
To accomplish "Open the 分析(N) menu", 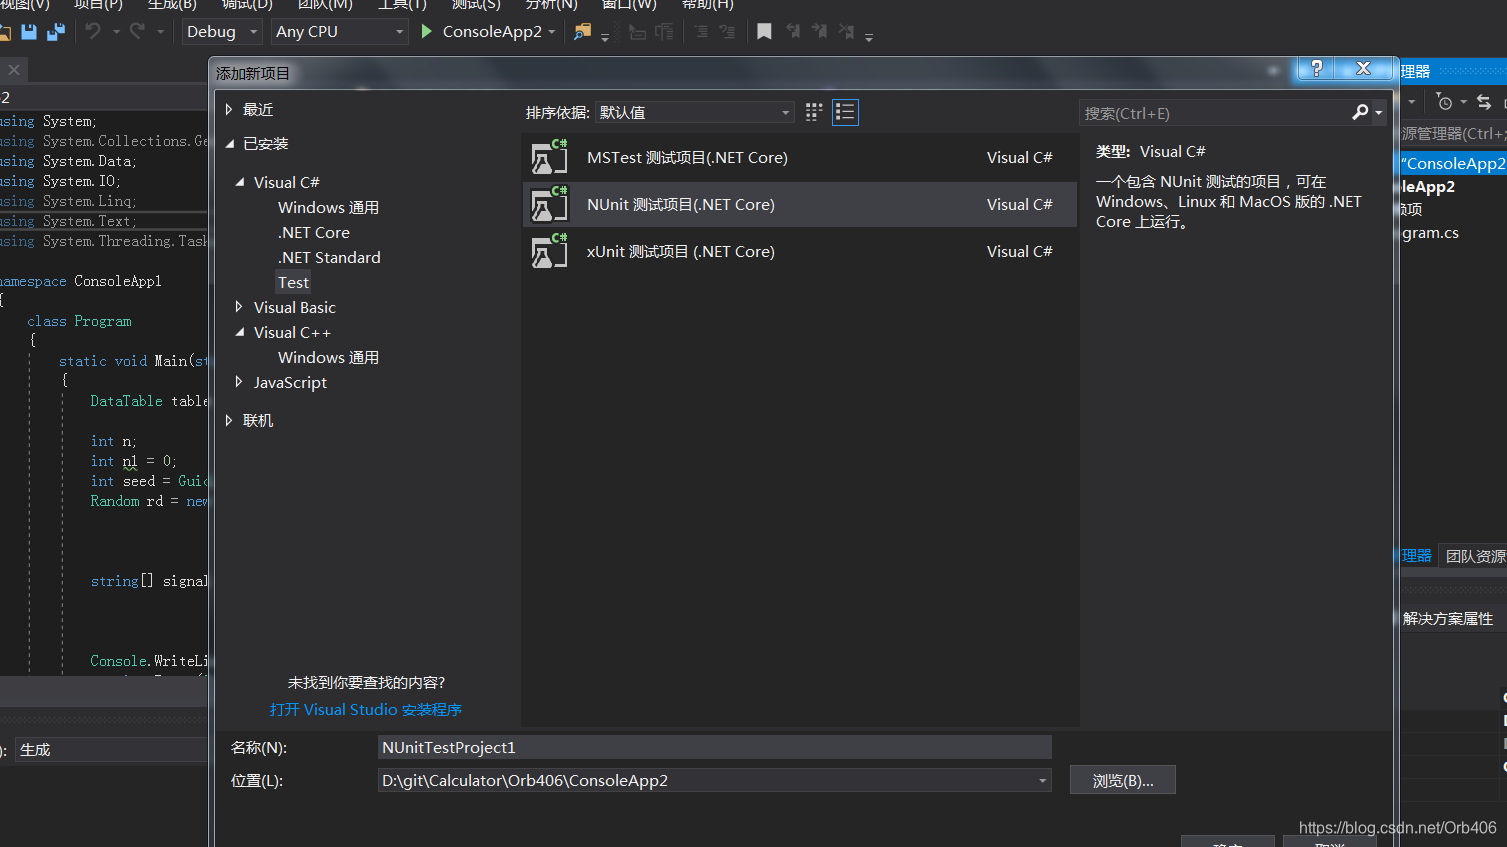I will pos(552,5).
